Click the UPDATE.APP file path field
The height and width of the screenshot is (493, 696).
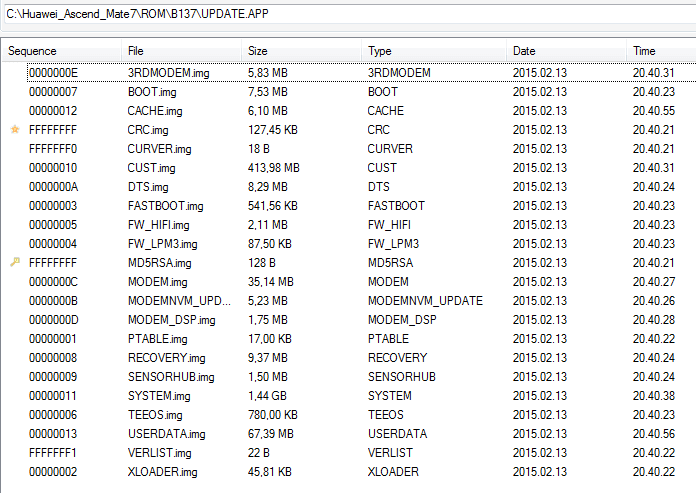pyautogui.click(x=350, y=14)
